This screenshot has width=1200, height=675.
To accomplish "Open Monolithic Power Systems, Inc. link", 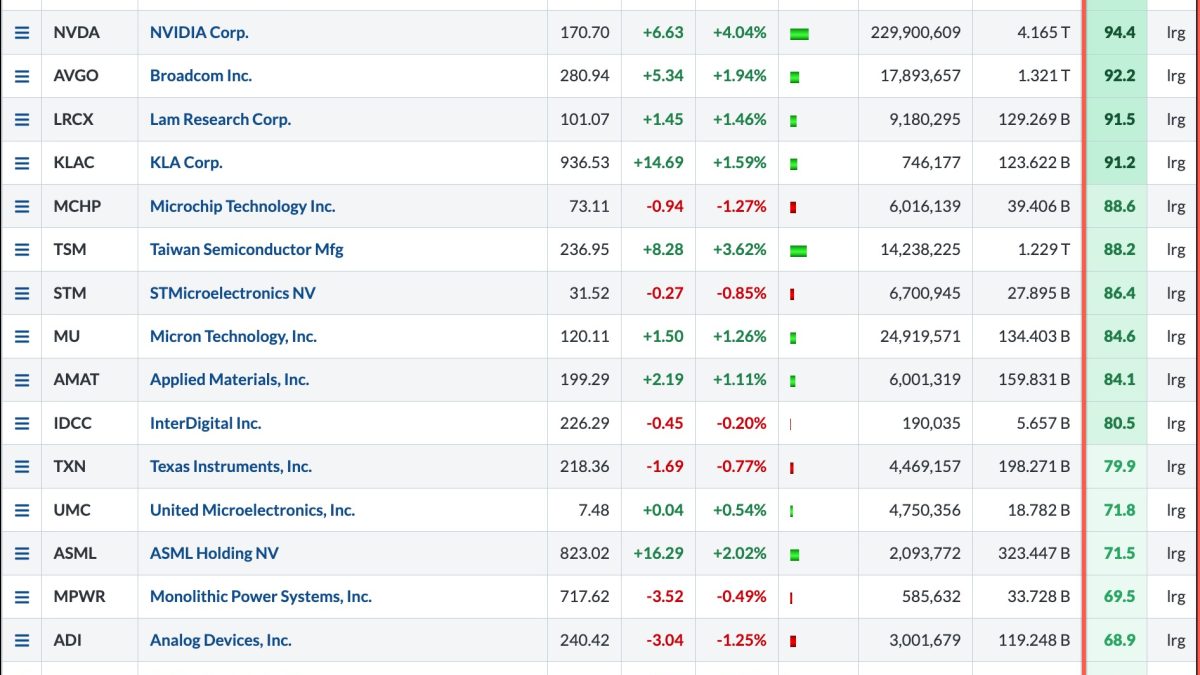I will pos(260,597).
